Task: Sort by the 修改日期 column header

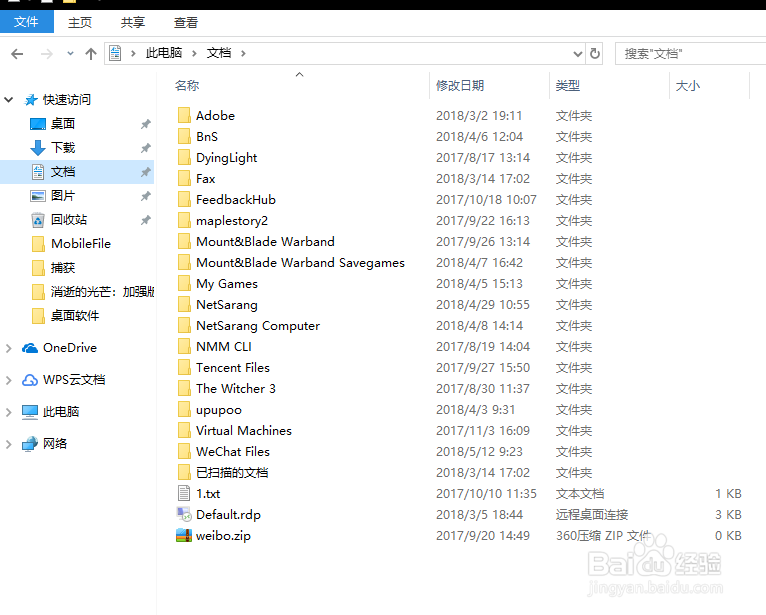Action: [x=460, y=85]
